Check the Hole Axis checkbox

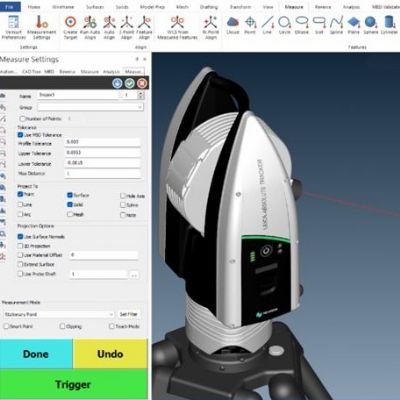[x=123, y=196]
